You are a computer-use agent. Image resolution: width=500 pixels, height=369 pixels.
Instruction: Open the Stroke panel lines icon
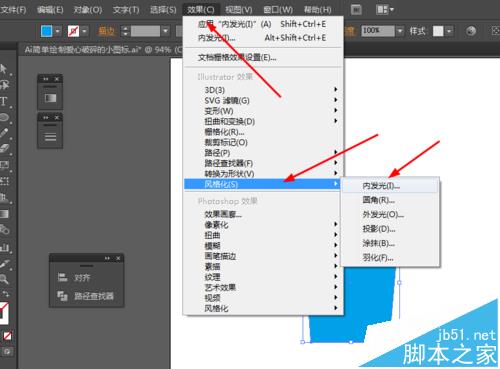pos(50,136)
